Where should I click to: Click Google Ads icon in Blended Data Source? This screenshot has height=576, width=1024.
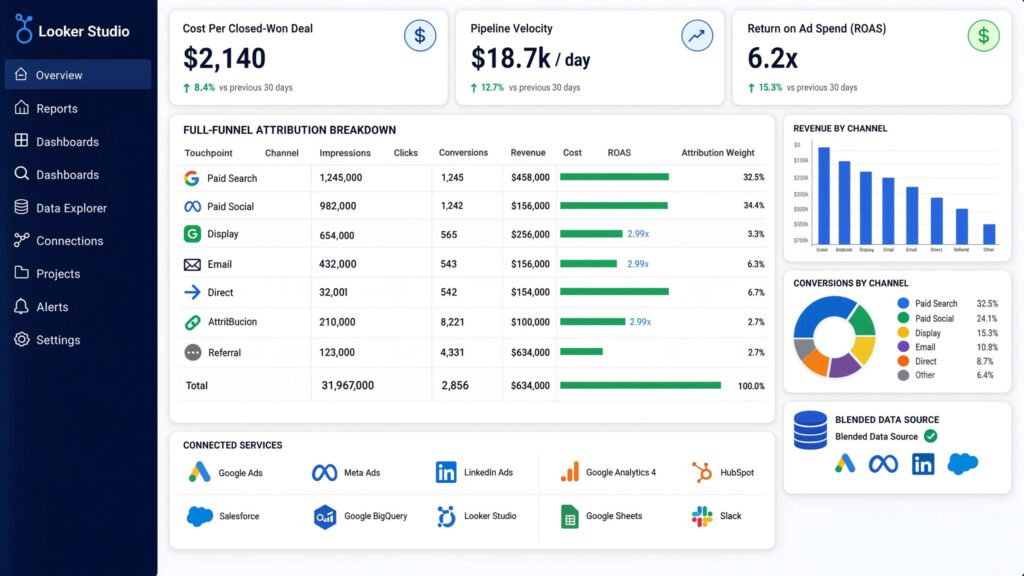click(x=845, y=464)
